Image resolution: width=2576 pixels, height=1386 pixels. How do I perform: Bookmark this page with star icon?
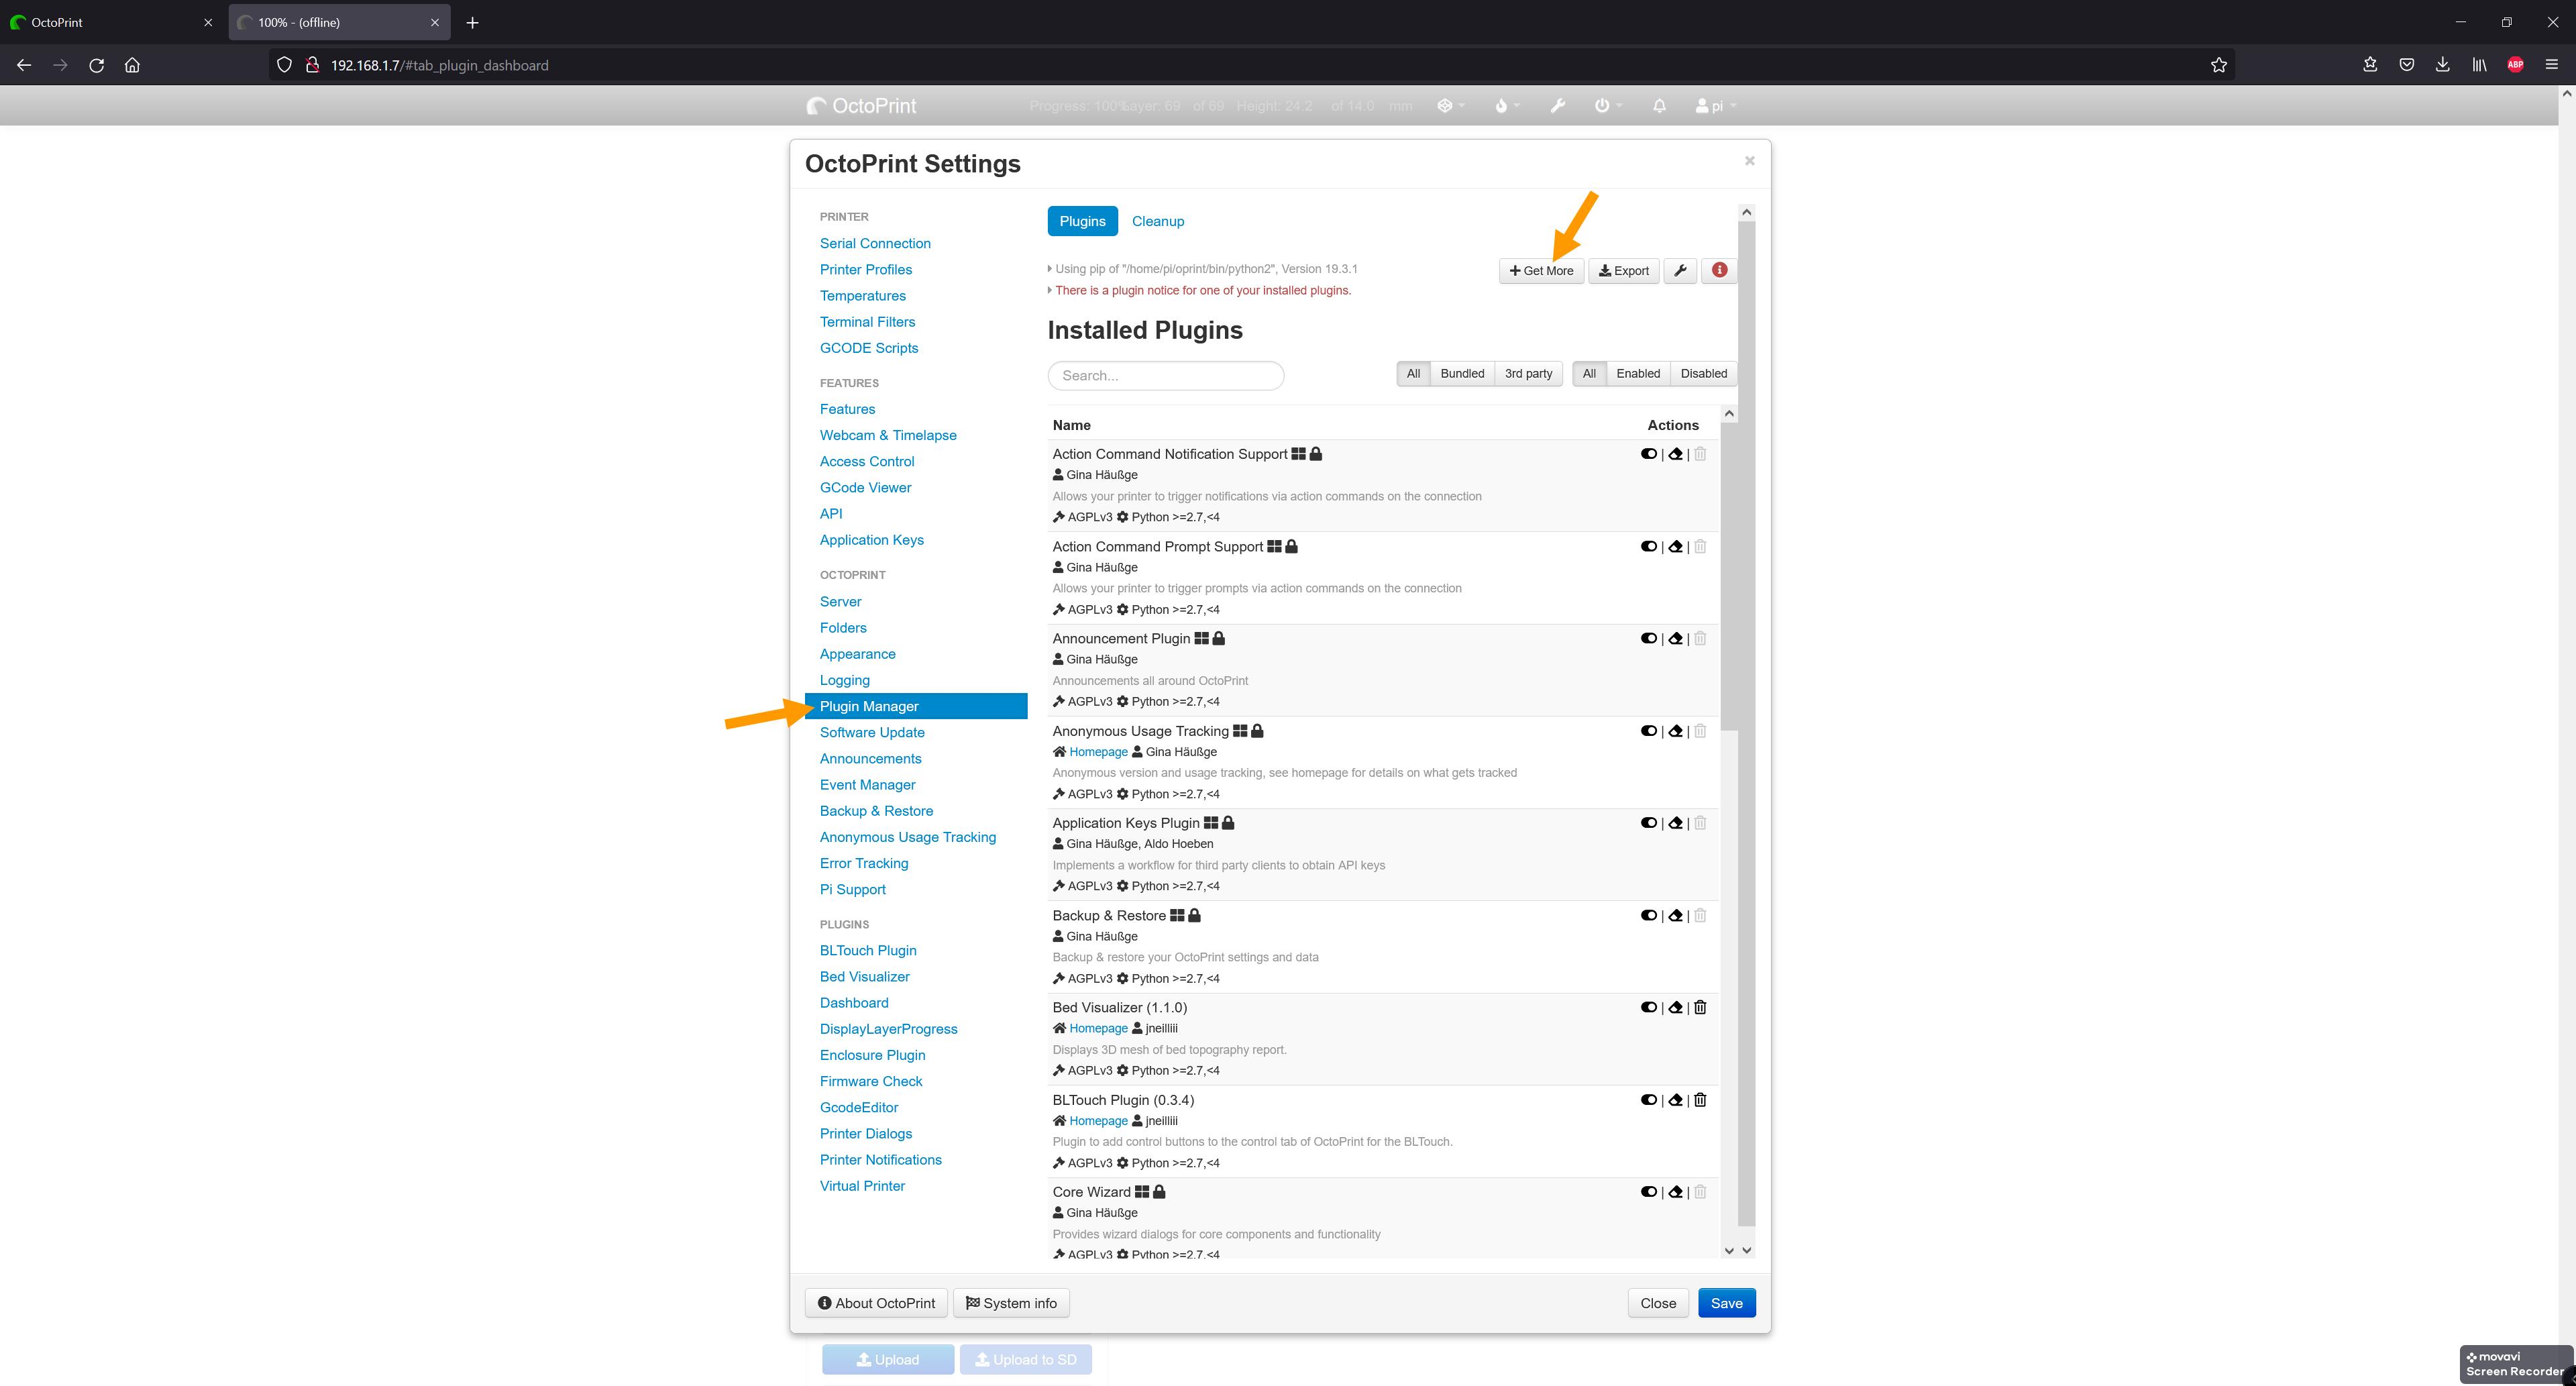pyautogui.click(x=2218, y=65)
